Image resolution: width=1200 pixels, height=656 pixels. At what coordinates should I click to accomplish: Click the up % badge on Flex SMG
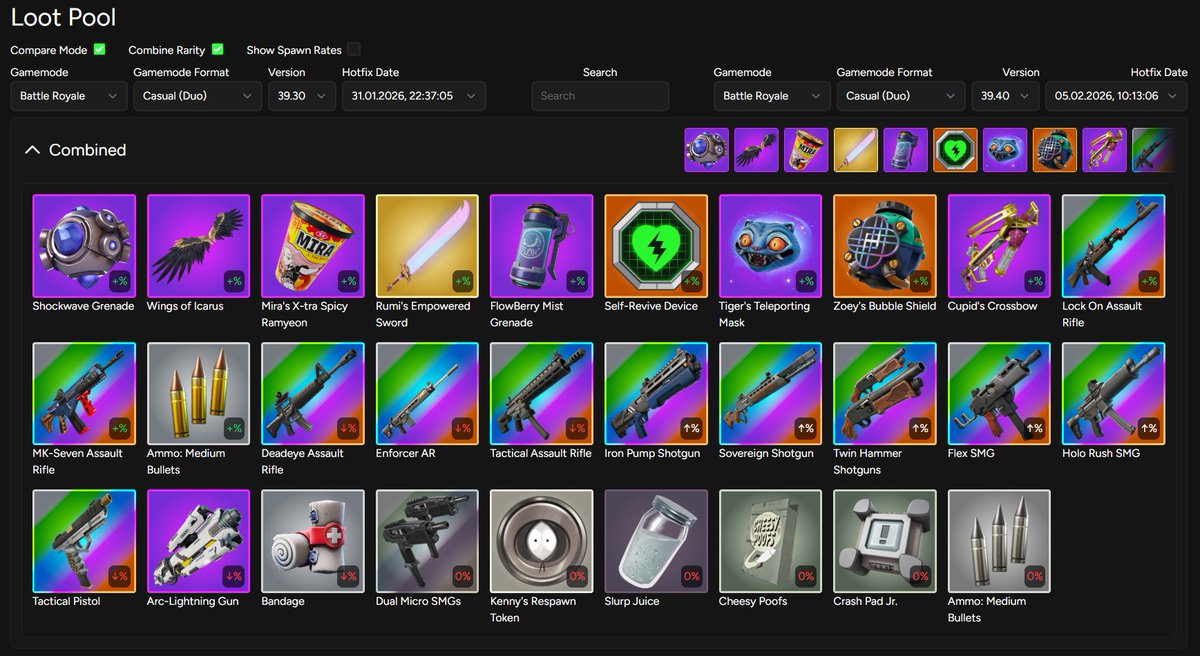(x=1034, y=429)
